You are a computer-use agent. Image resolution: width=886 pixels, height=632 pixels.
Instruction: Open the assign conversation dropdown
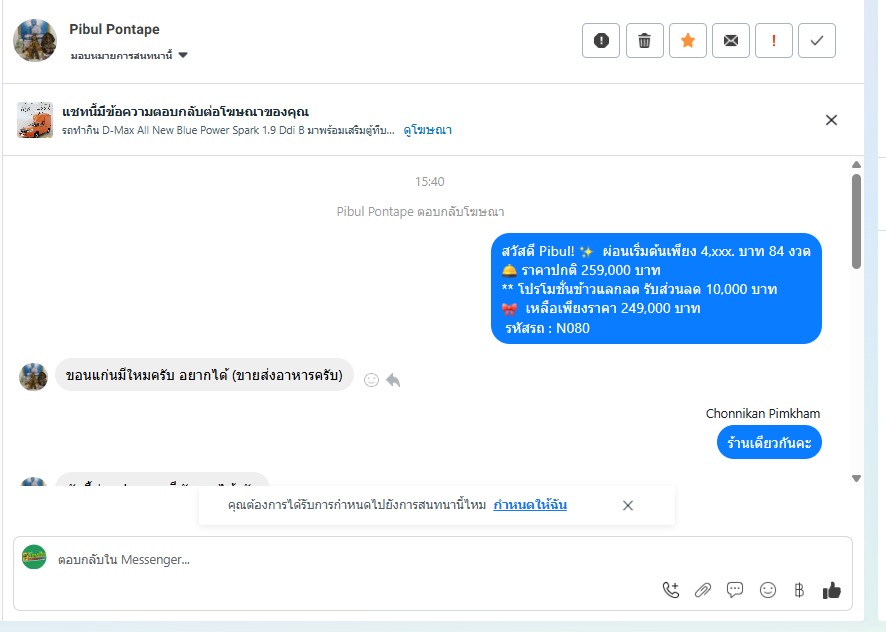[x=129, y=55]
